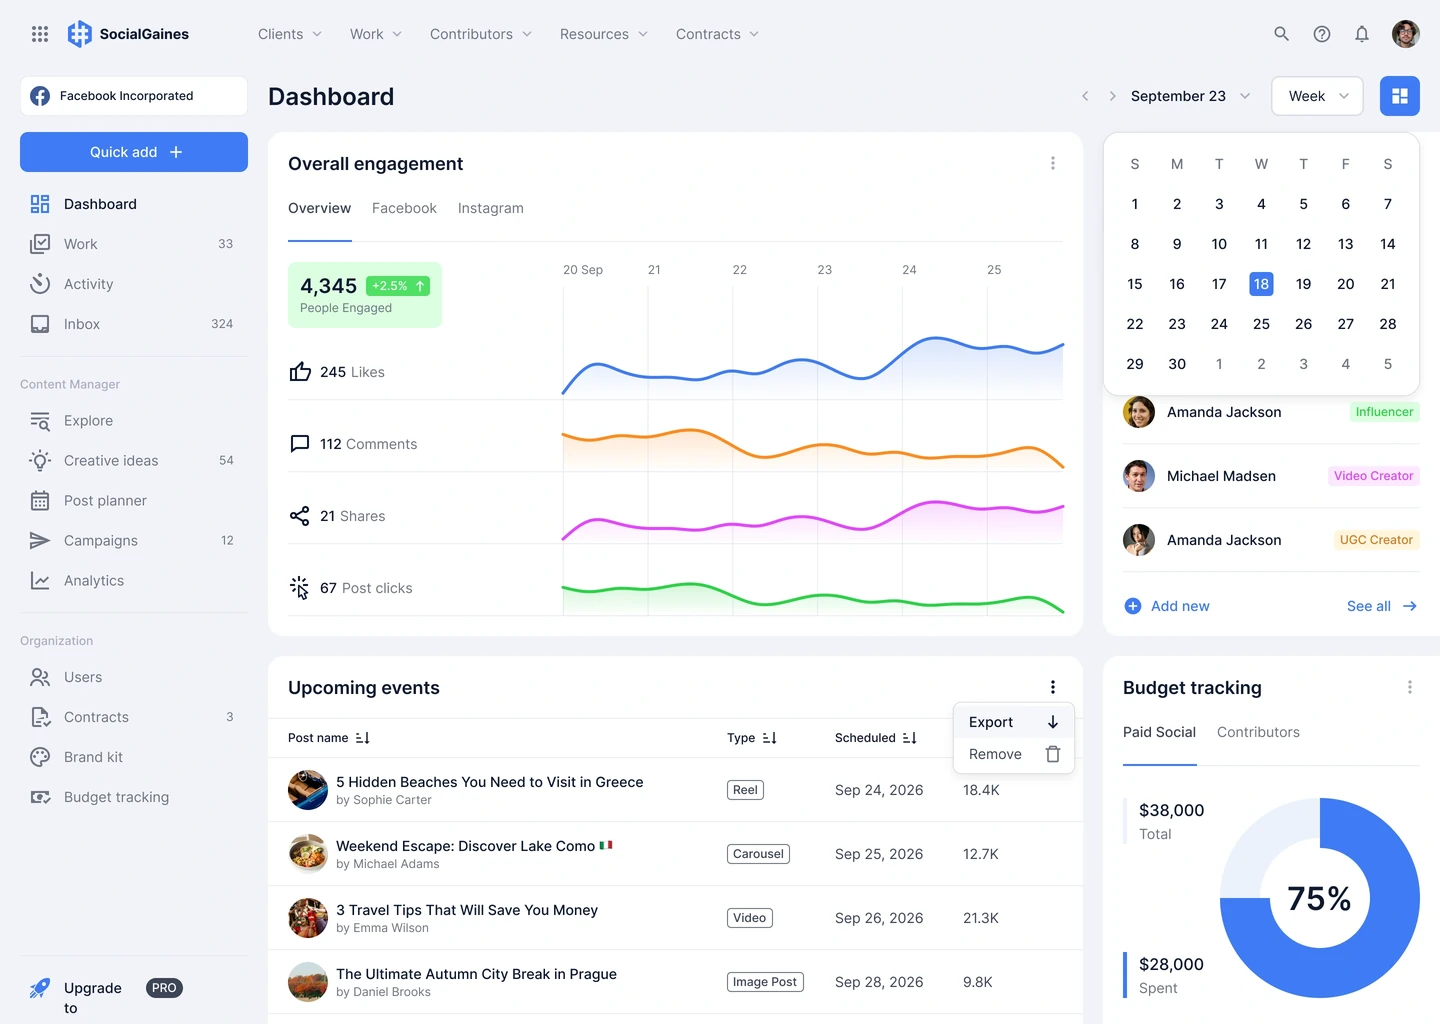Screen dimensions: 1440x1024
Task: Click the Quick add button
Action: 134,152
